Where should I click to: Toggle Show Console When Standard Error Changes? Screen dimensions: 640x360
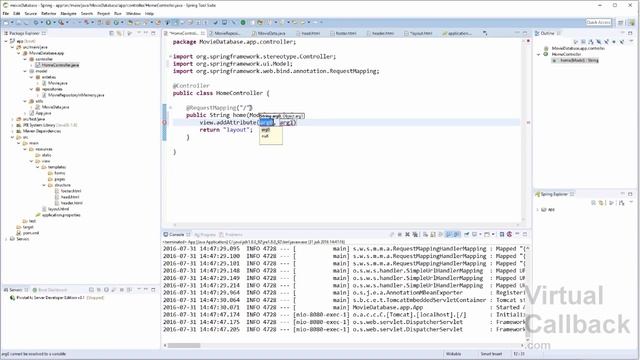pos(457,234)
